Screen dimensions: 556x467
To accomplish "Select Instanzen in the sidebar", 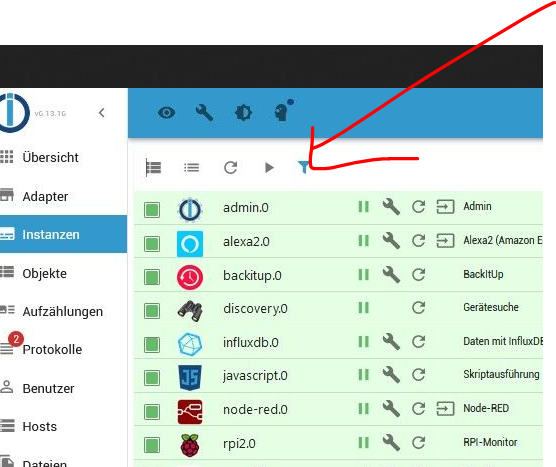I will point(63,234).
